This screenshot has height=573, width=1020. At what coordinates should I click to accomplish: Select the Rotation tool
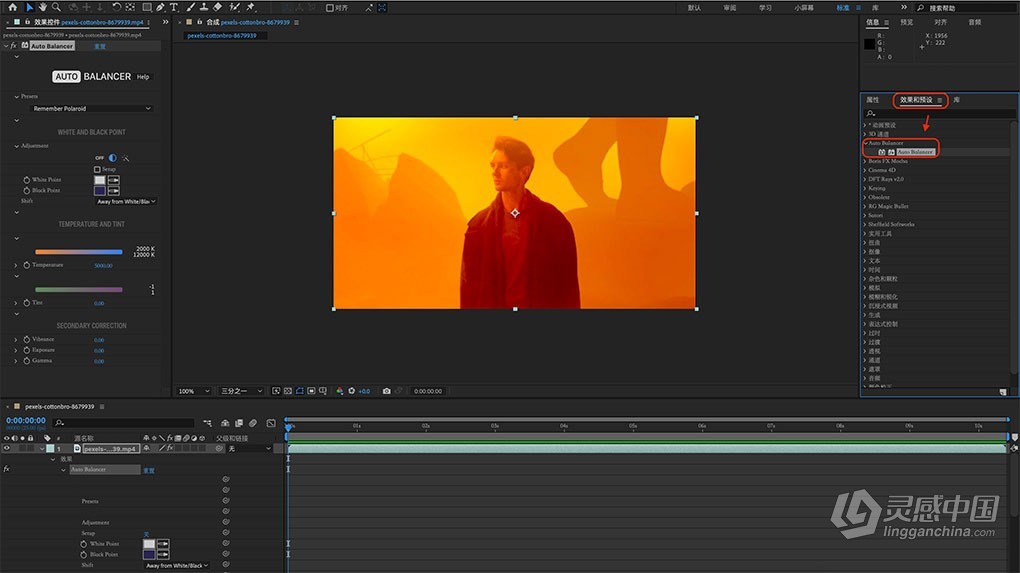click(x=116, y=7)
